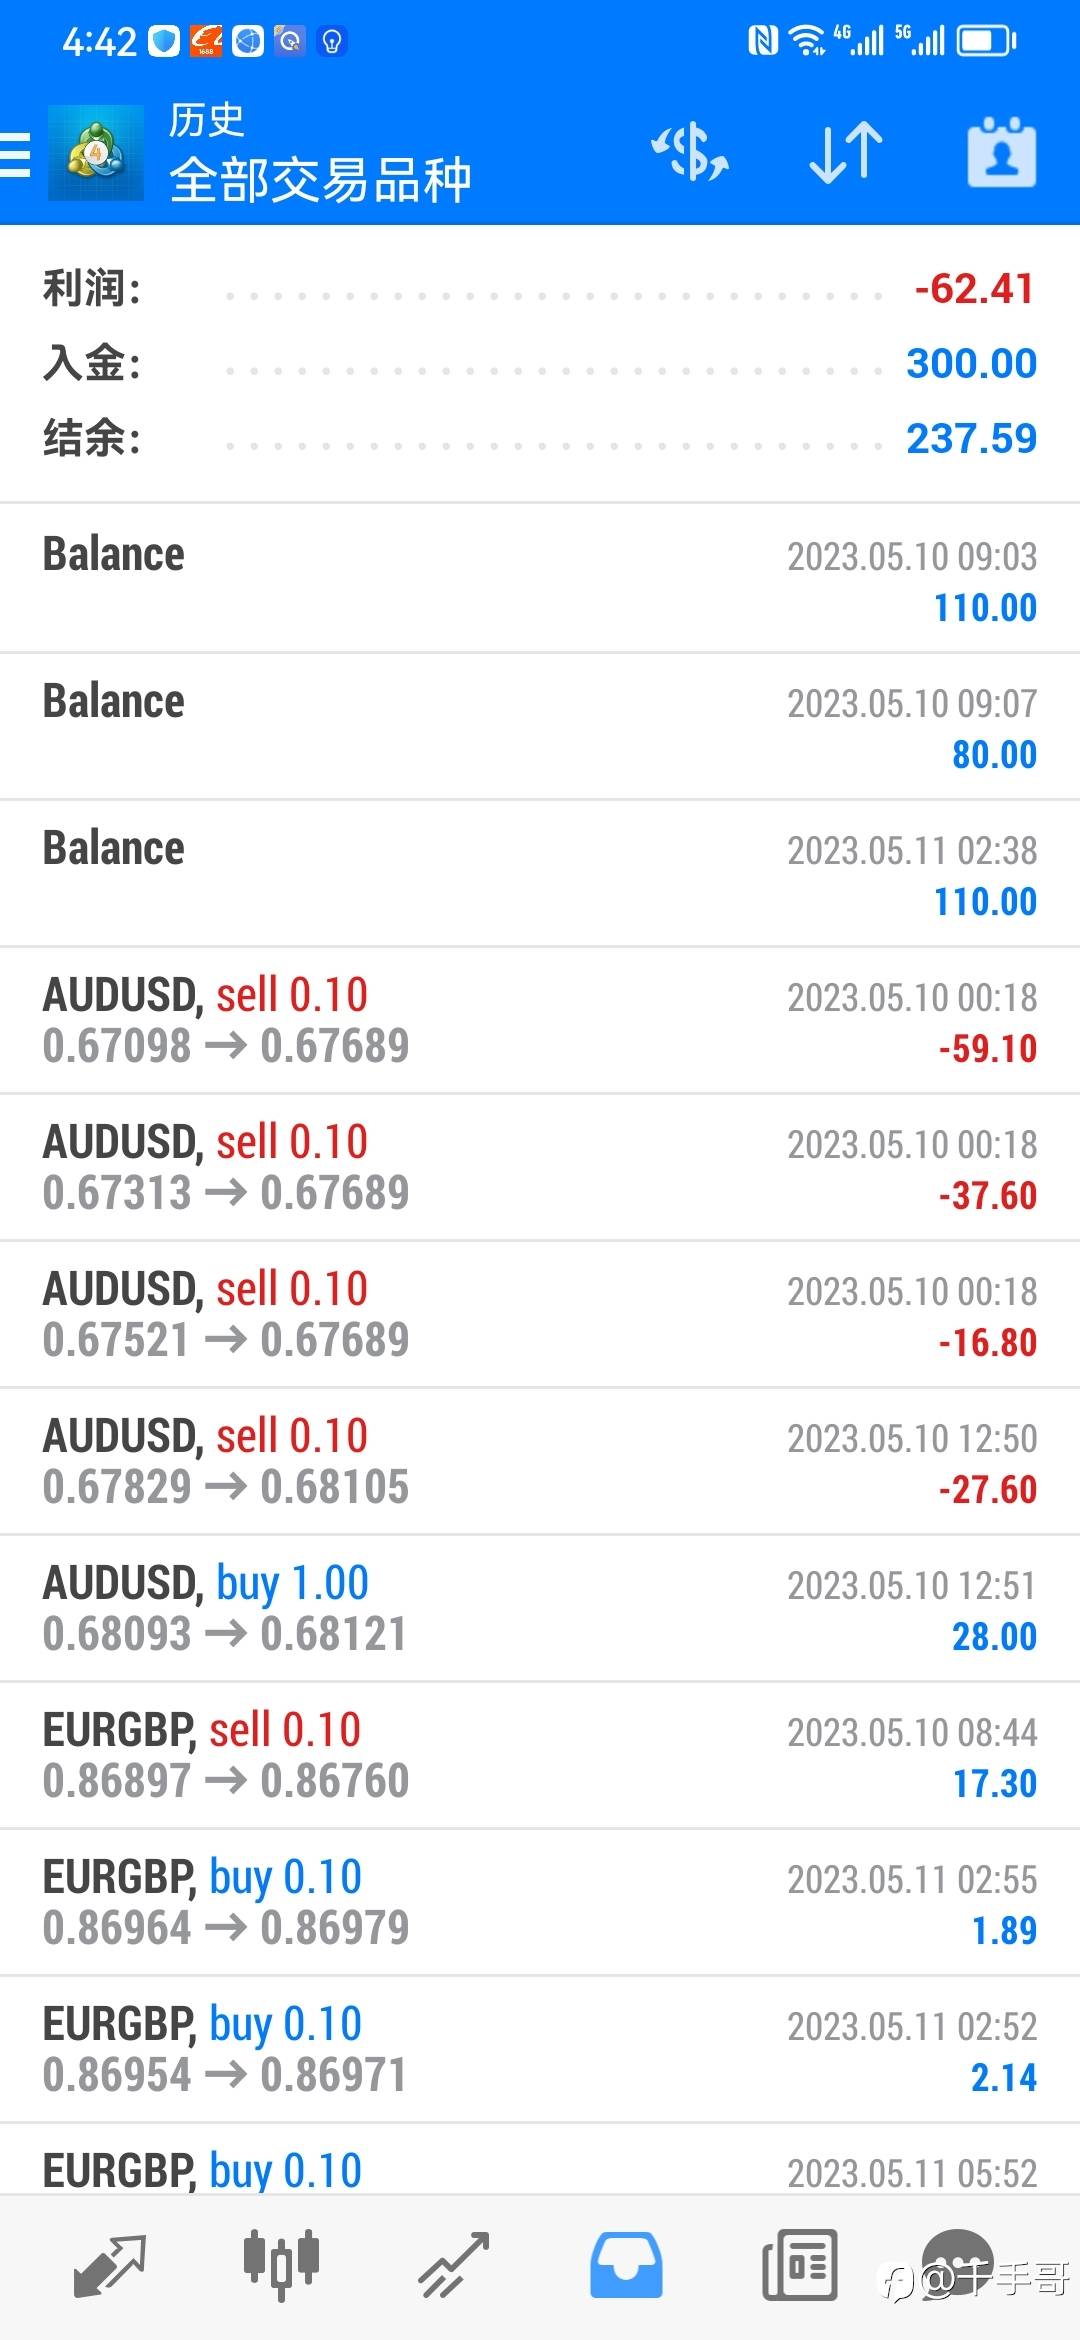Open the EURGBP buy trade earning 1.89
This screenshot has height=2340, width=1080.
point(540,1902)
